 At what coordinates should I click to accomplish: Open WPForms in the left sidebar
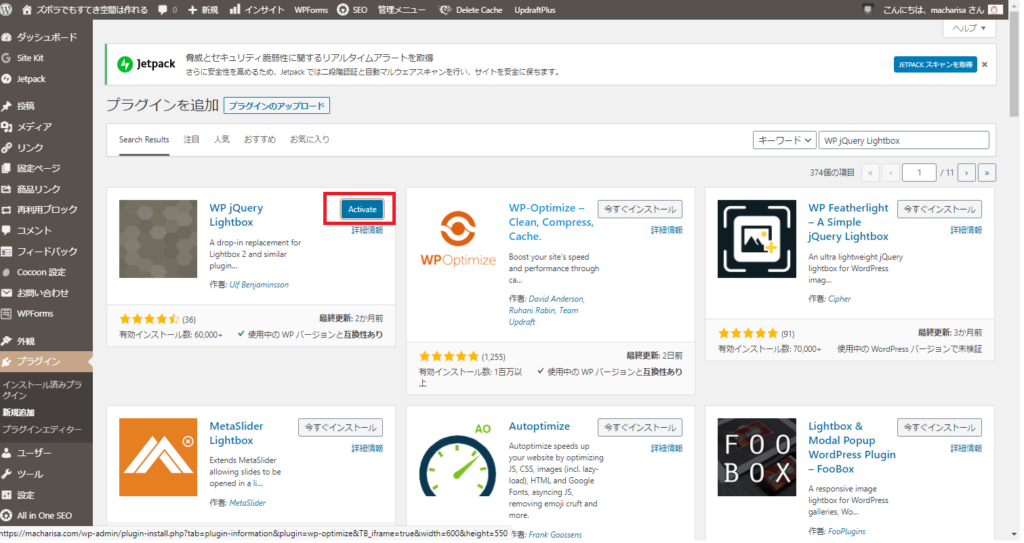(x=35, y=314)
